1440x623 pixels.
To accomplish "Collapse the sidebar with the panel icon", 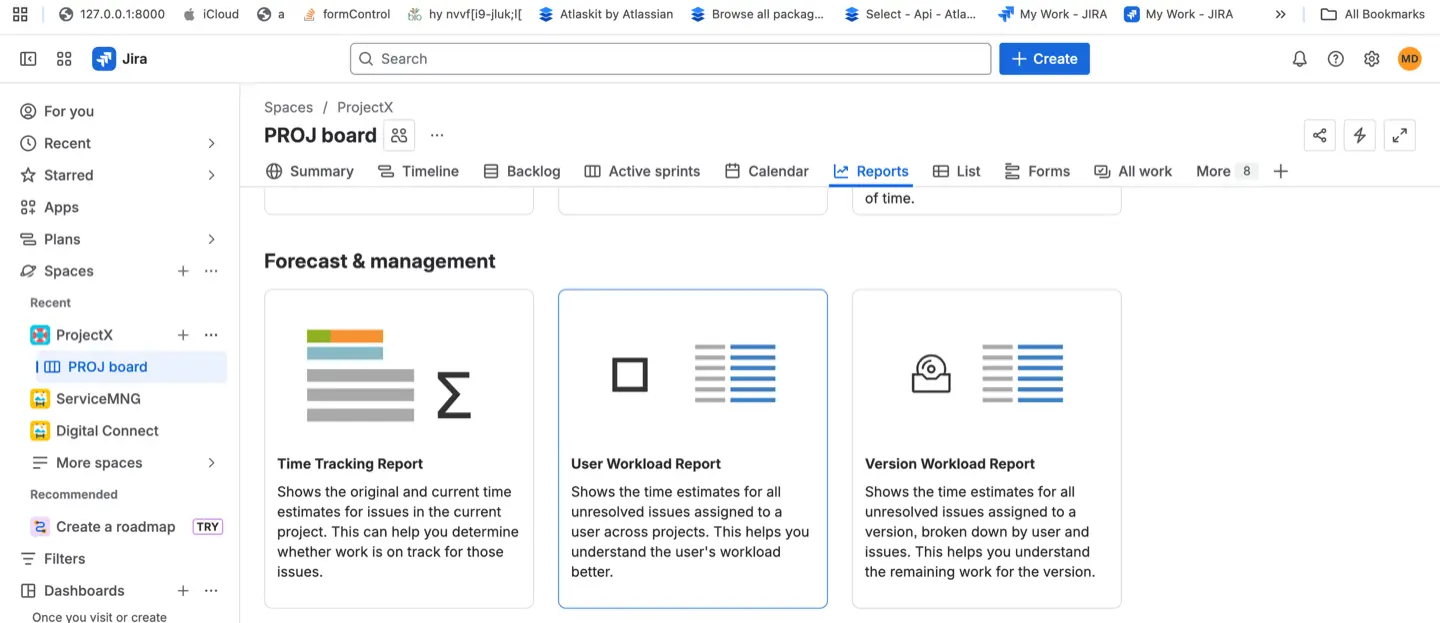I will 28,59.
